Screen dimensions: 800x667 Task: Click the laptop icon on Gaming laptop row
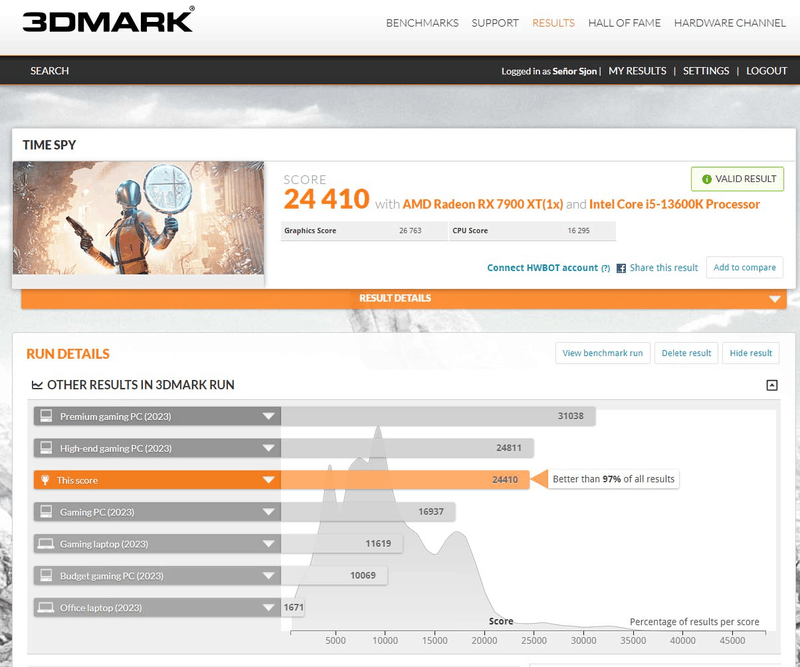click(46, 544)
